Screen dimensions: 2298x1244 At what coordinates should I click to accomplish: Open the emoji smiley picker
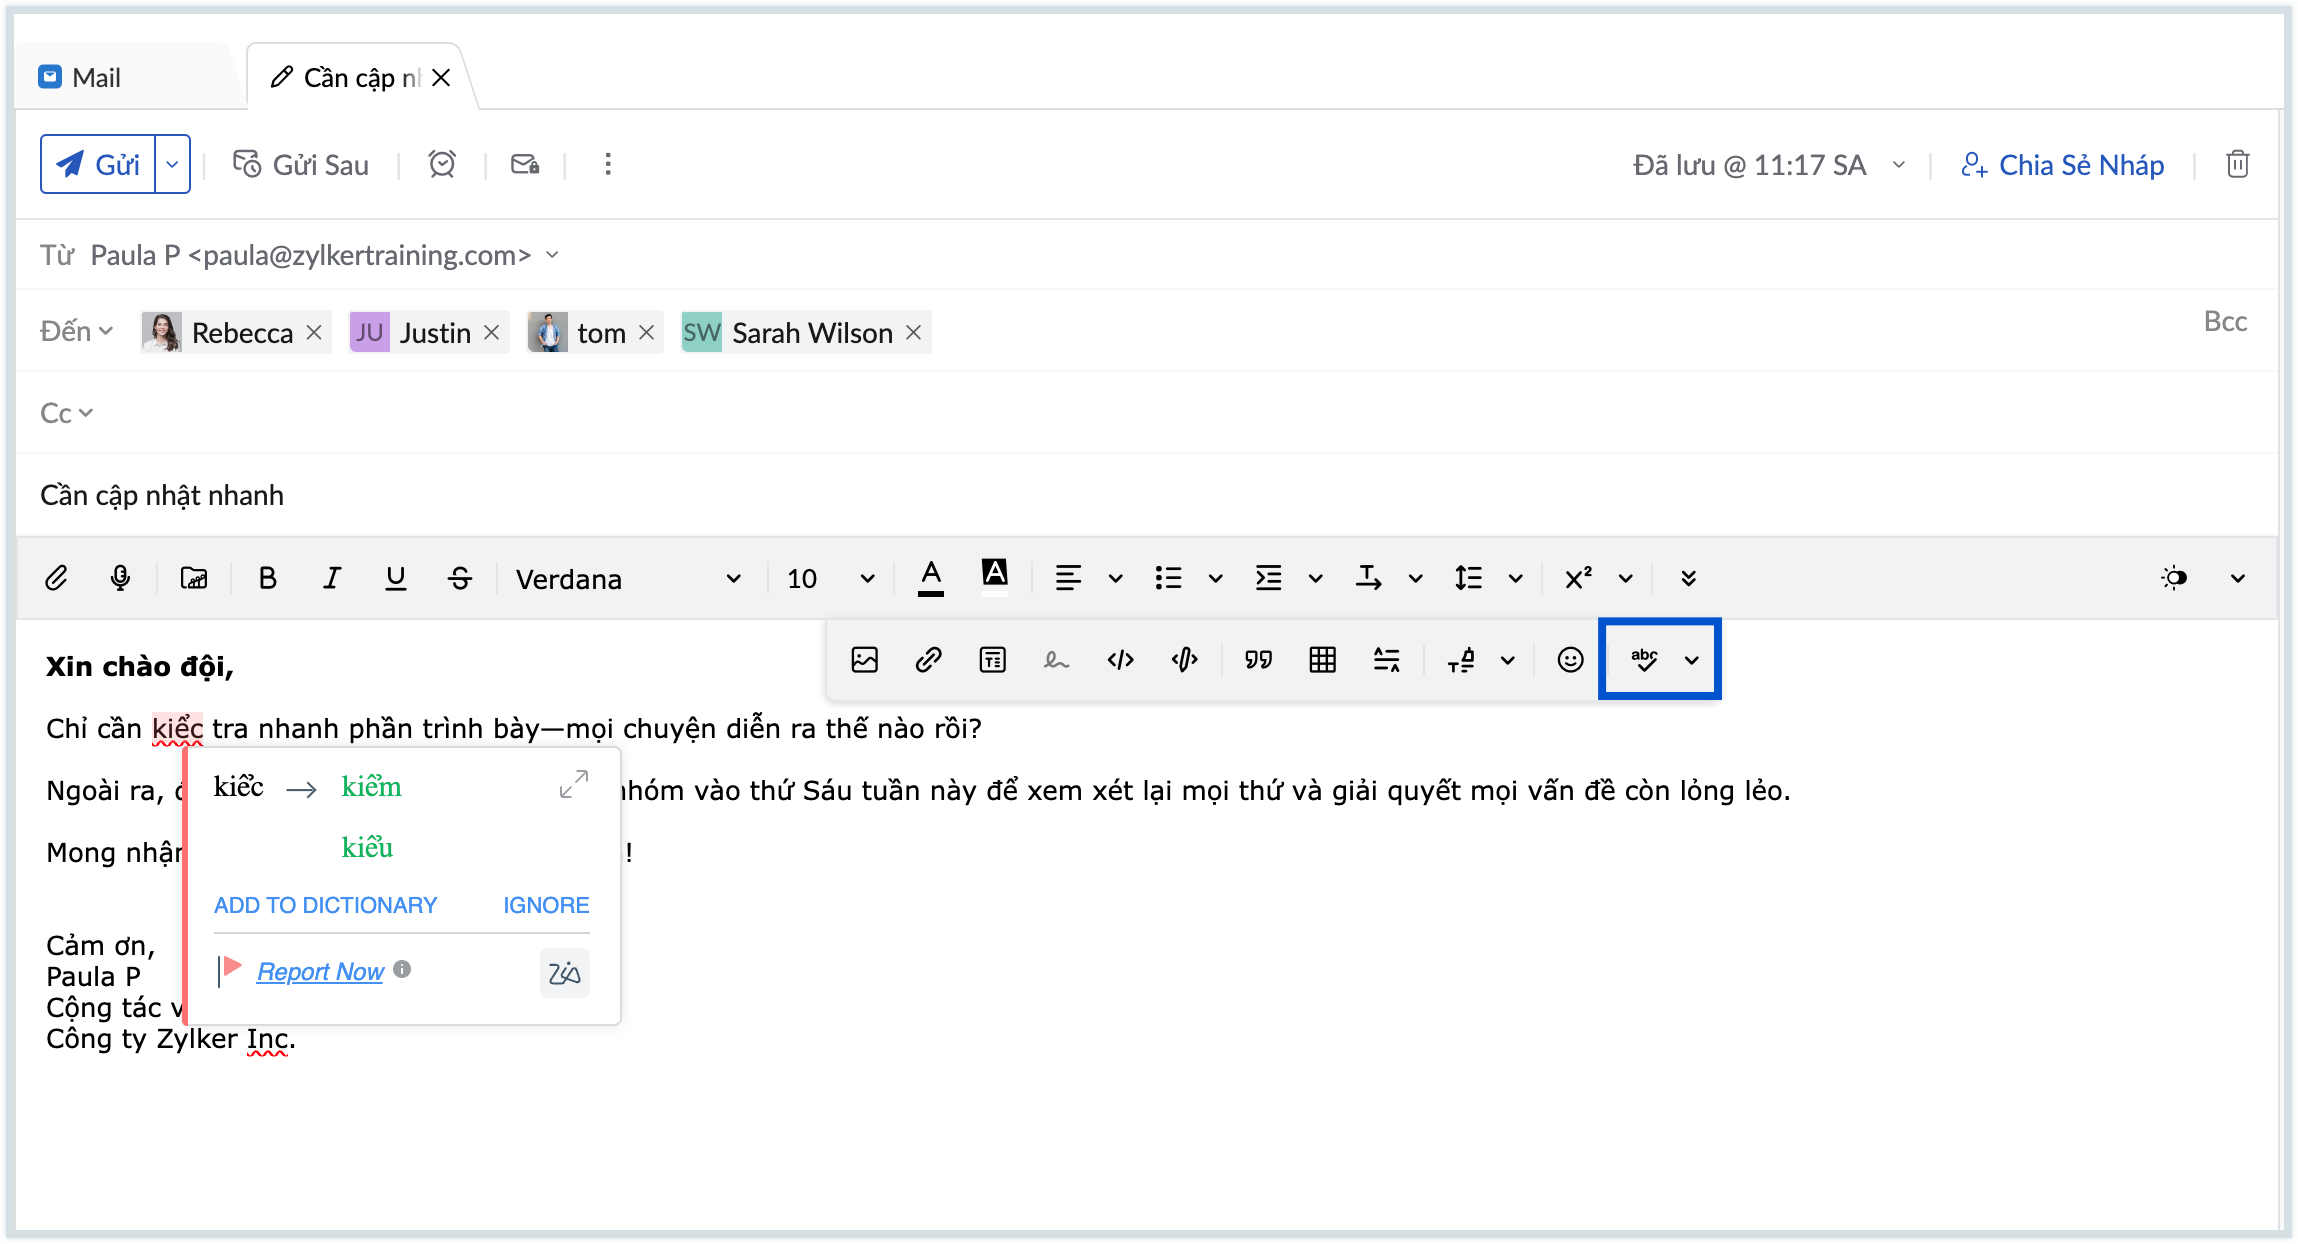pyautogui.click(x=1570, y=660)
